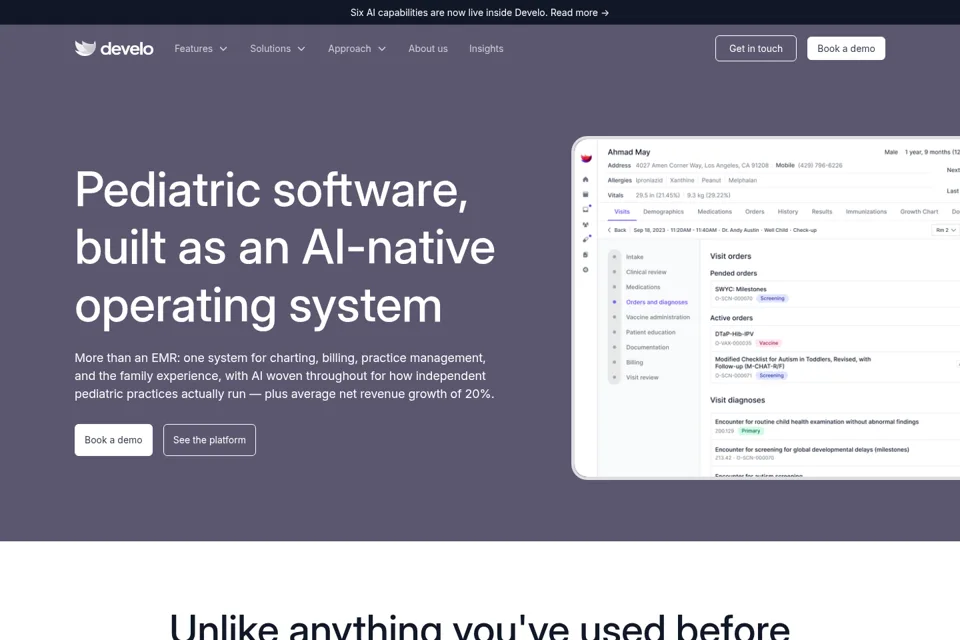Click the green Primary diagnosis tag

(x=751, y=431)
